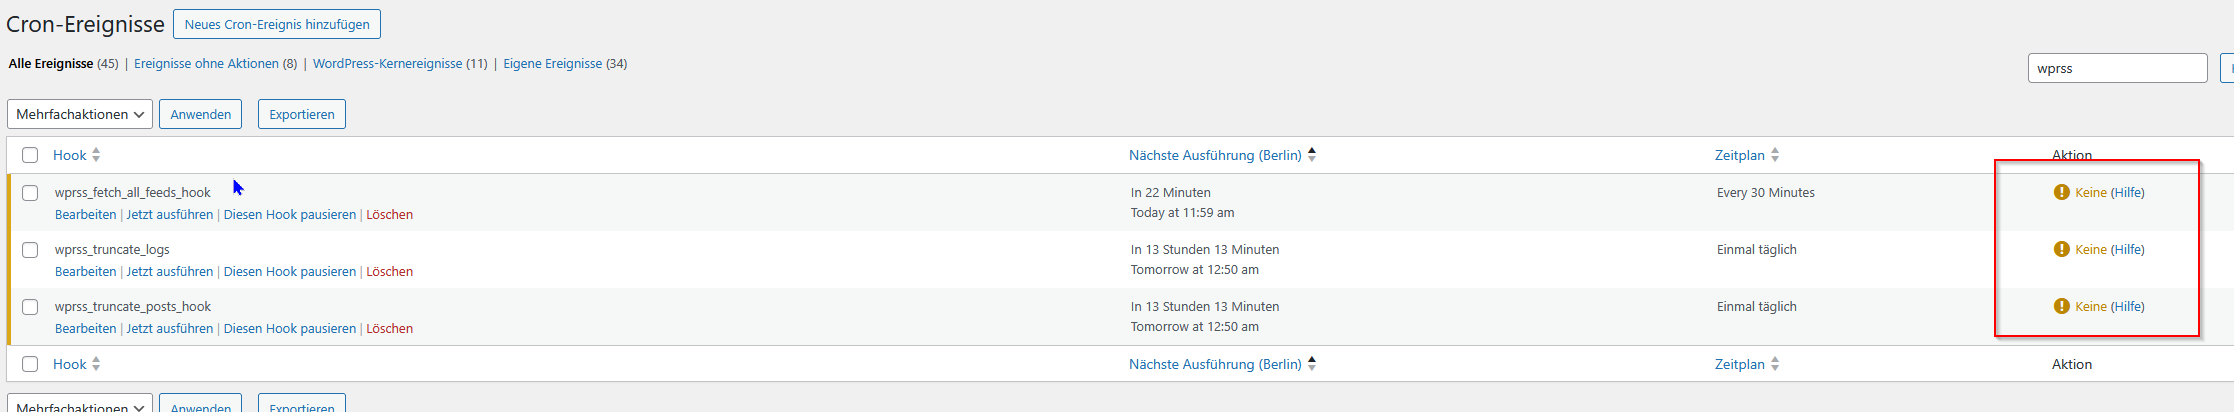Open the top Mehrfachaktionen dropdown

[80, 114]
